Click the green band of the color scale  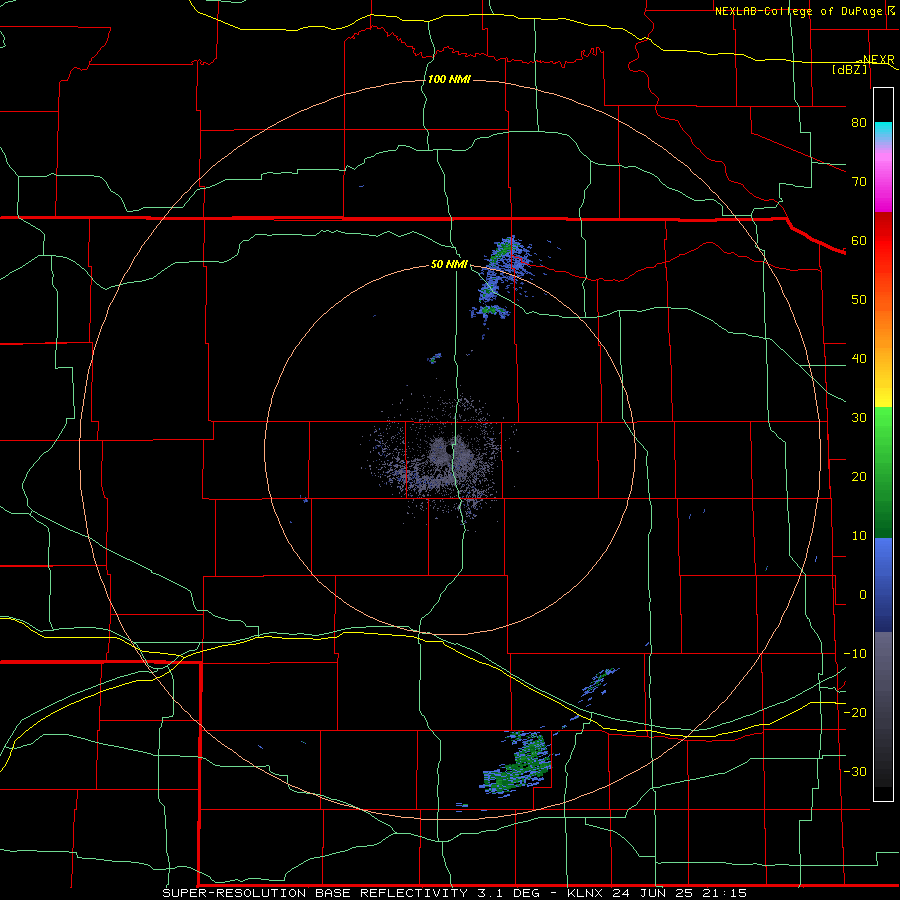tap(883, 472)
